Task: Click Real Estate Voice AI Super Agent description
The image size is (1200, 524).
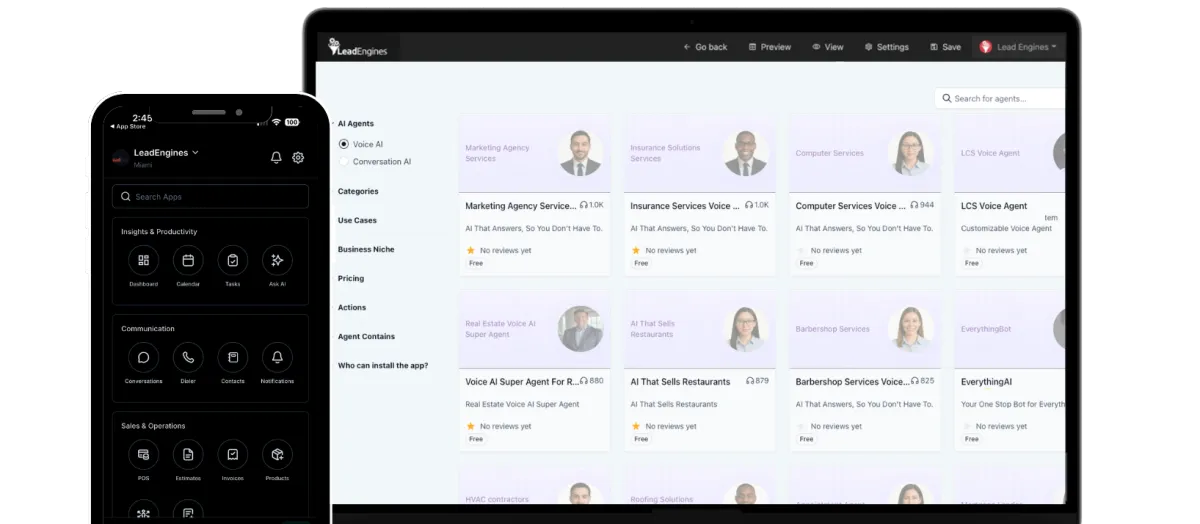Action: coord(522,404)
